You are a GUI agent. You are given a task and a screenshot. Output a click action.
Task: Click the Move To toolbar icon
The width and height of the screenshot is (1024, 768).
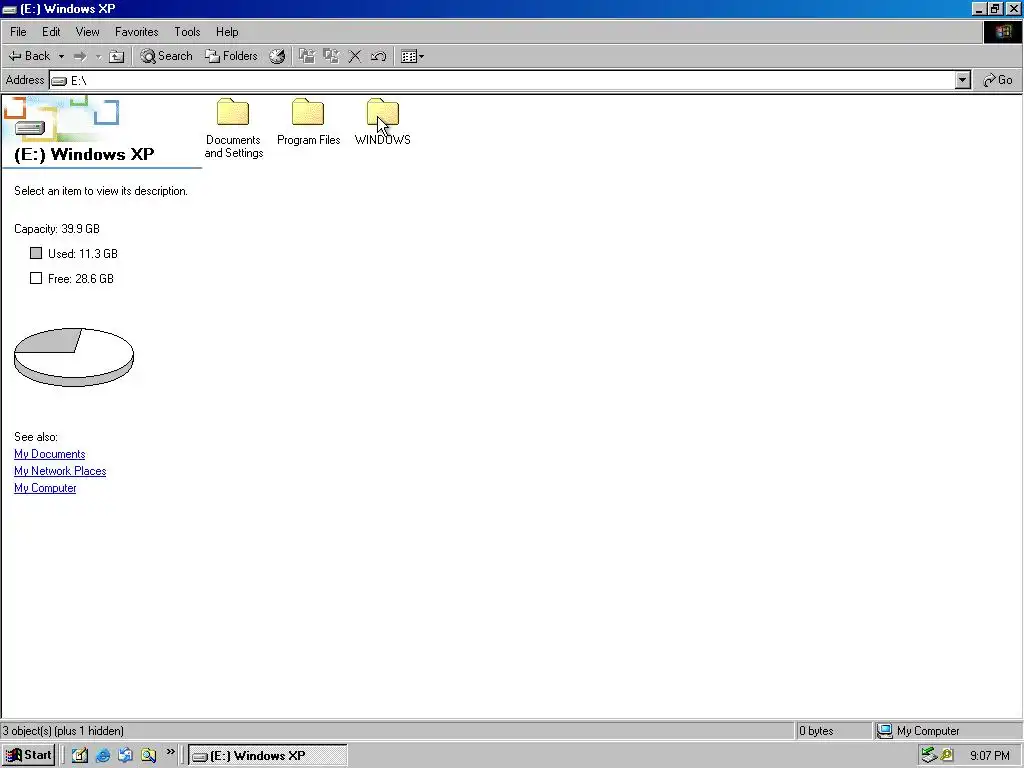click(x=307, y=56)
